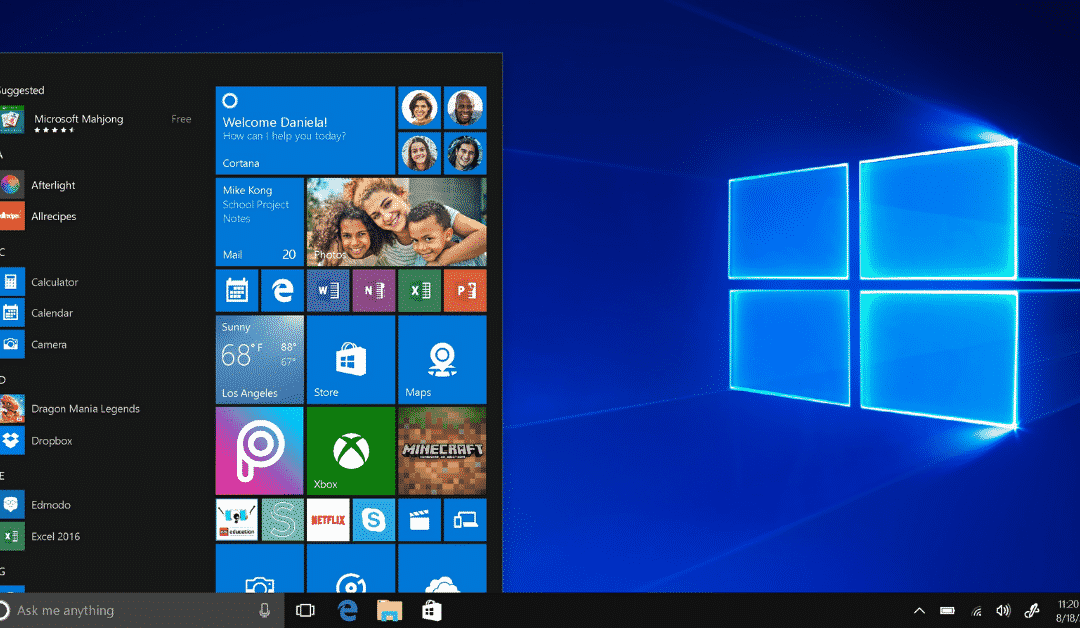
Task: Select the bottom-right contact photo tile
Action: point(465,153)
